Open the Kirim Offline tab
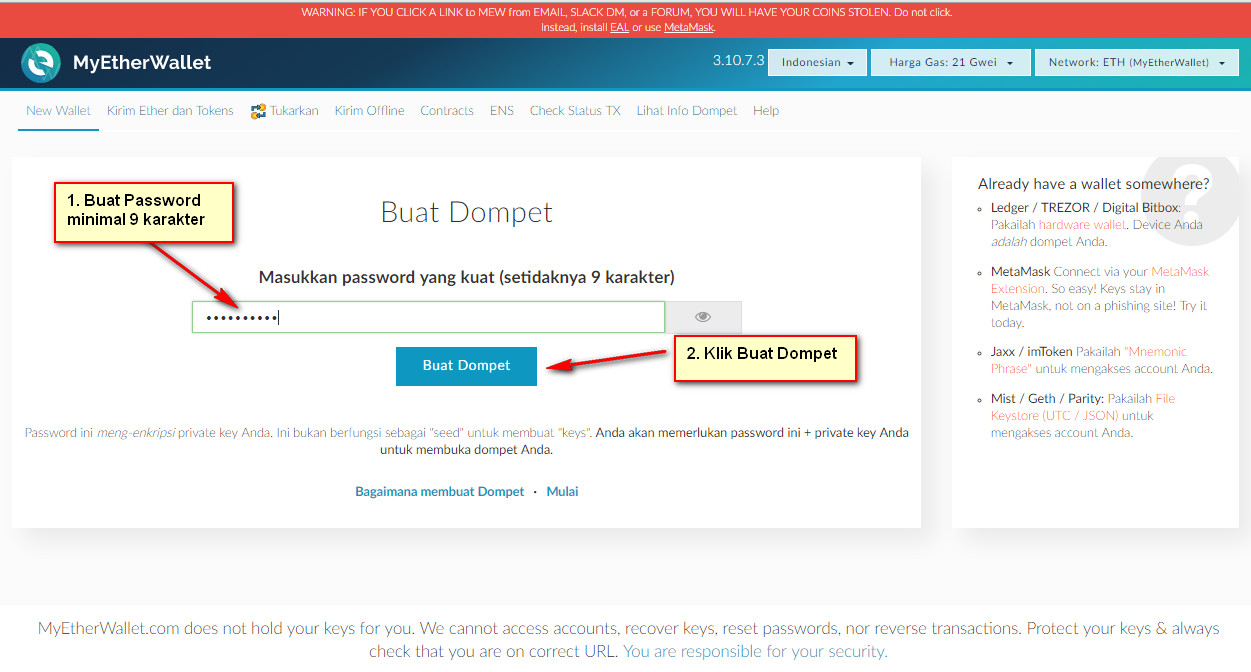1251x672 pixels. 370,111
